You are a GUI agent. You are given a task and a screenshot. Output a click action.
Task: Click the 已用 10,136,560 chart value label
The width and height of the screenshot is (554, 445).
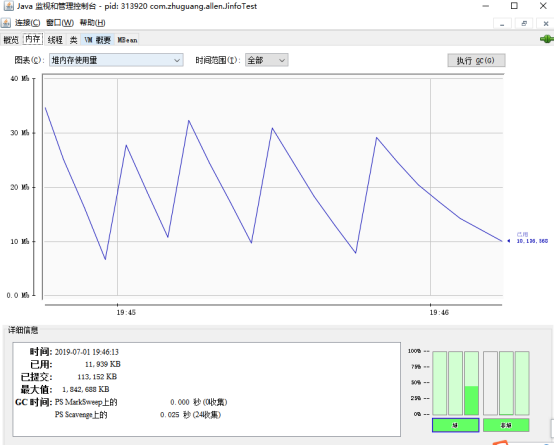[x=532, y=238]
